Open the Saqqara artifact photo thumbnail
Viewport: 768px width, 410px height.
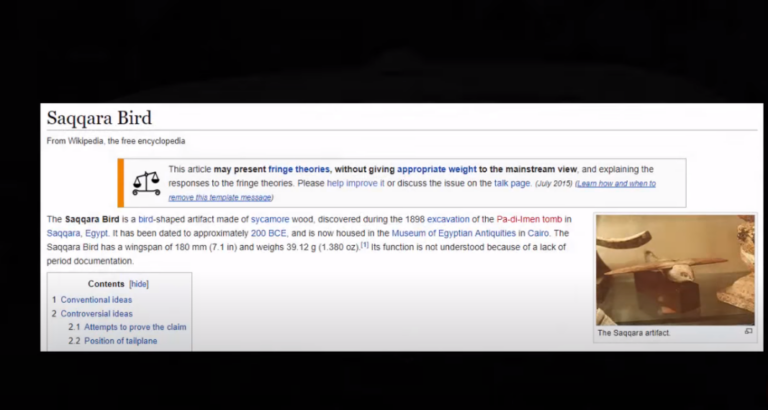675,270
